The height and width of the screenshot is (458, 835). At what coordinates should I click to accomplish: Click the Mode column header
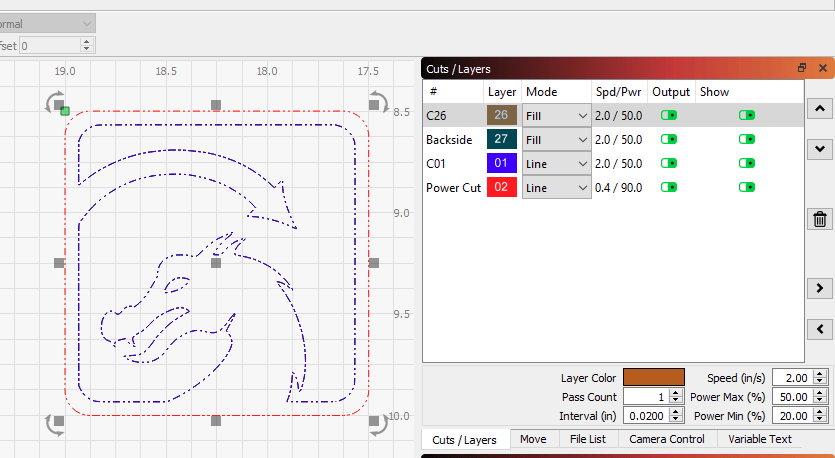[556, 92]
